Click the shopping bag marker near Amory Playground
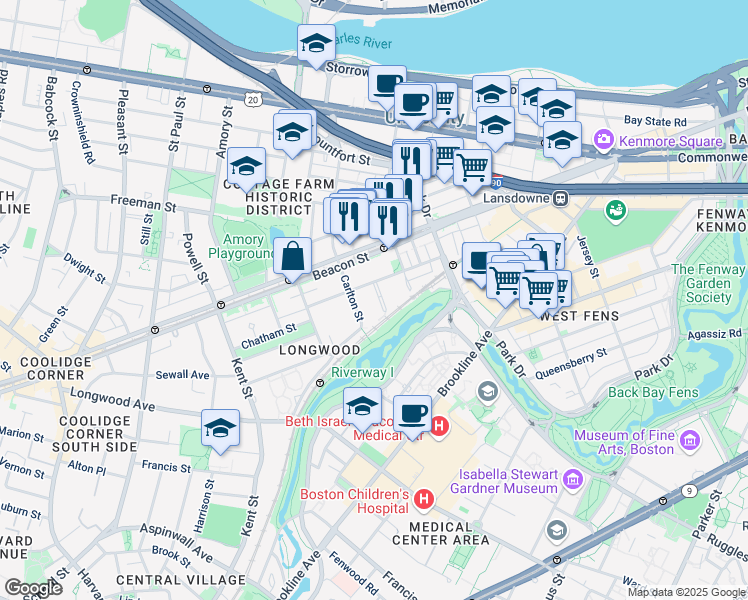This screenshot has height=600, width=748. click(x=292, y=259)
